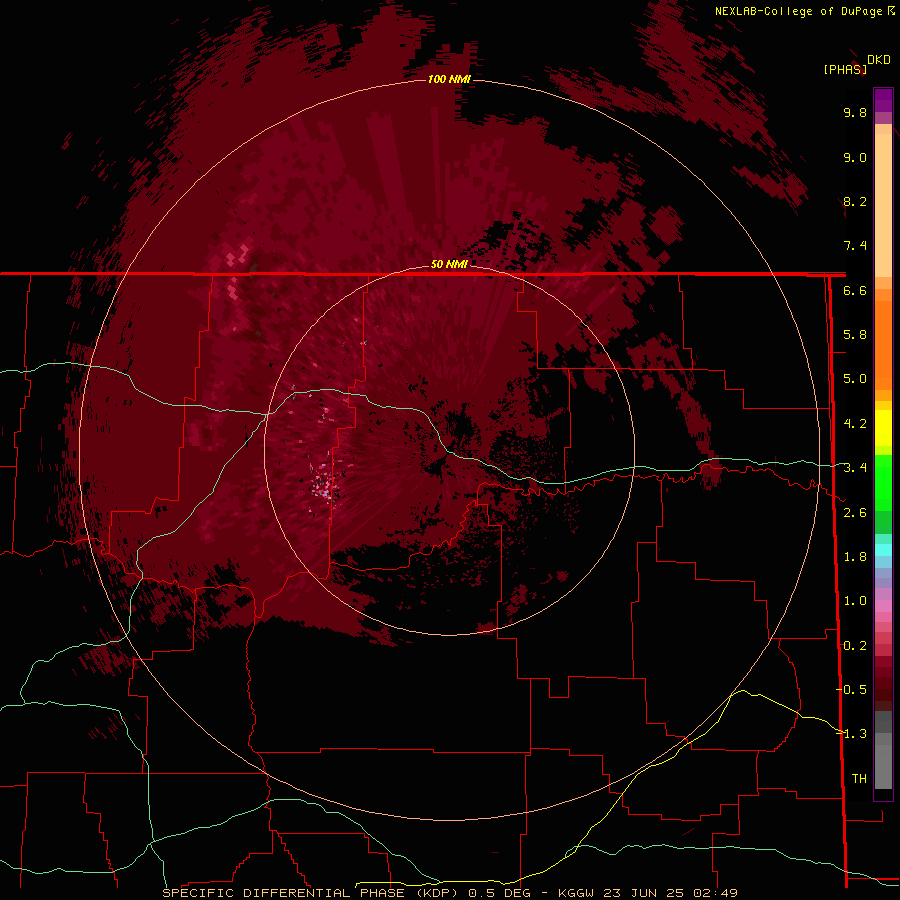Click the yellow band of the color bar

coord(883,428)
